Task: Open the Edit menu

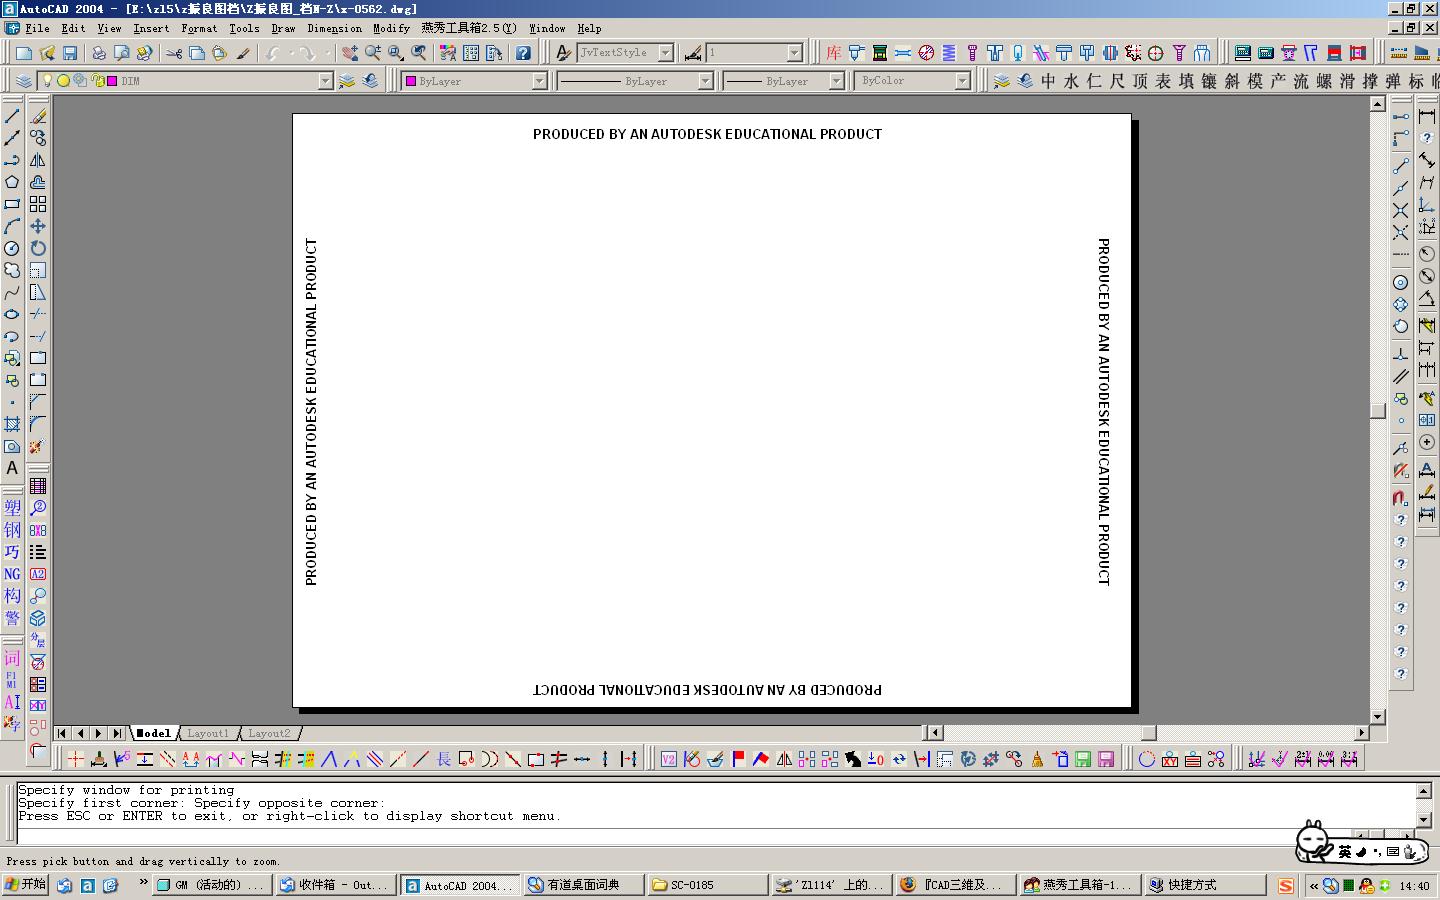Action: coord(73,28)
